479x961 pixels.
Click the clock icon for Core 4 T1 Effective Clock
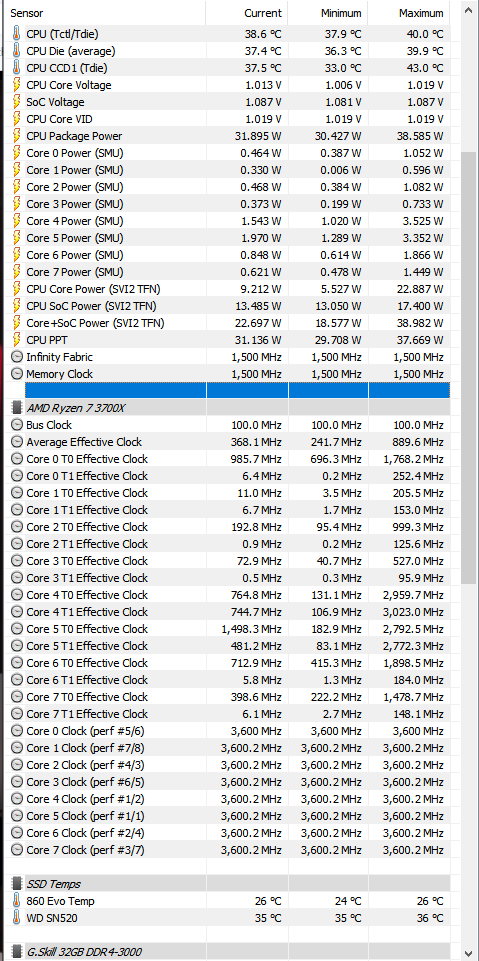point(17,612)
